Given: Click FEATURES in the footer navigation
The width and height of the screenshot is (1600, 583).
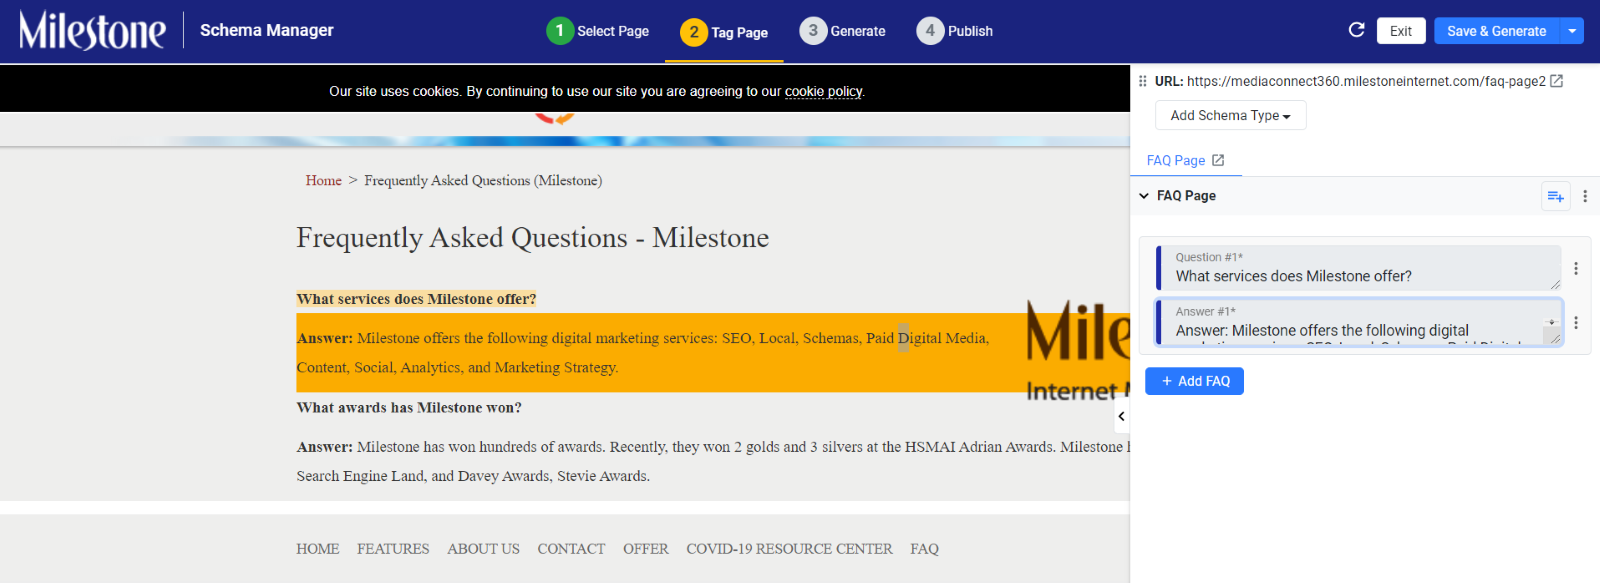Looking at the screenshot, I should 393,549.
